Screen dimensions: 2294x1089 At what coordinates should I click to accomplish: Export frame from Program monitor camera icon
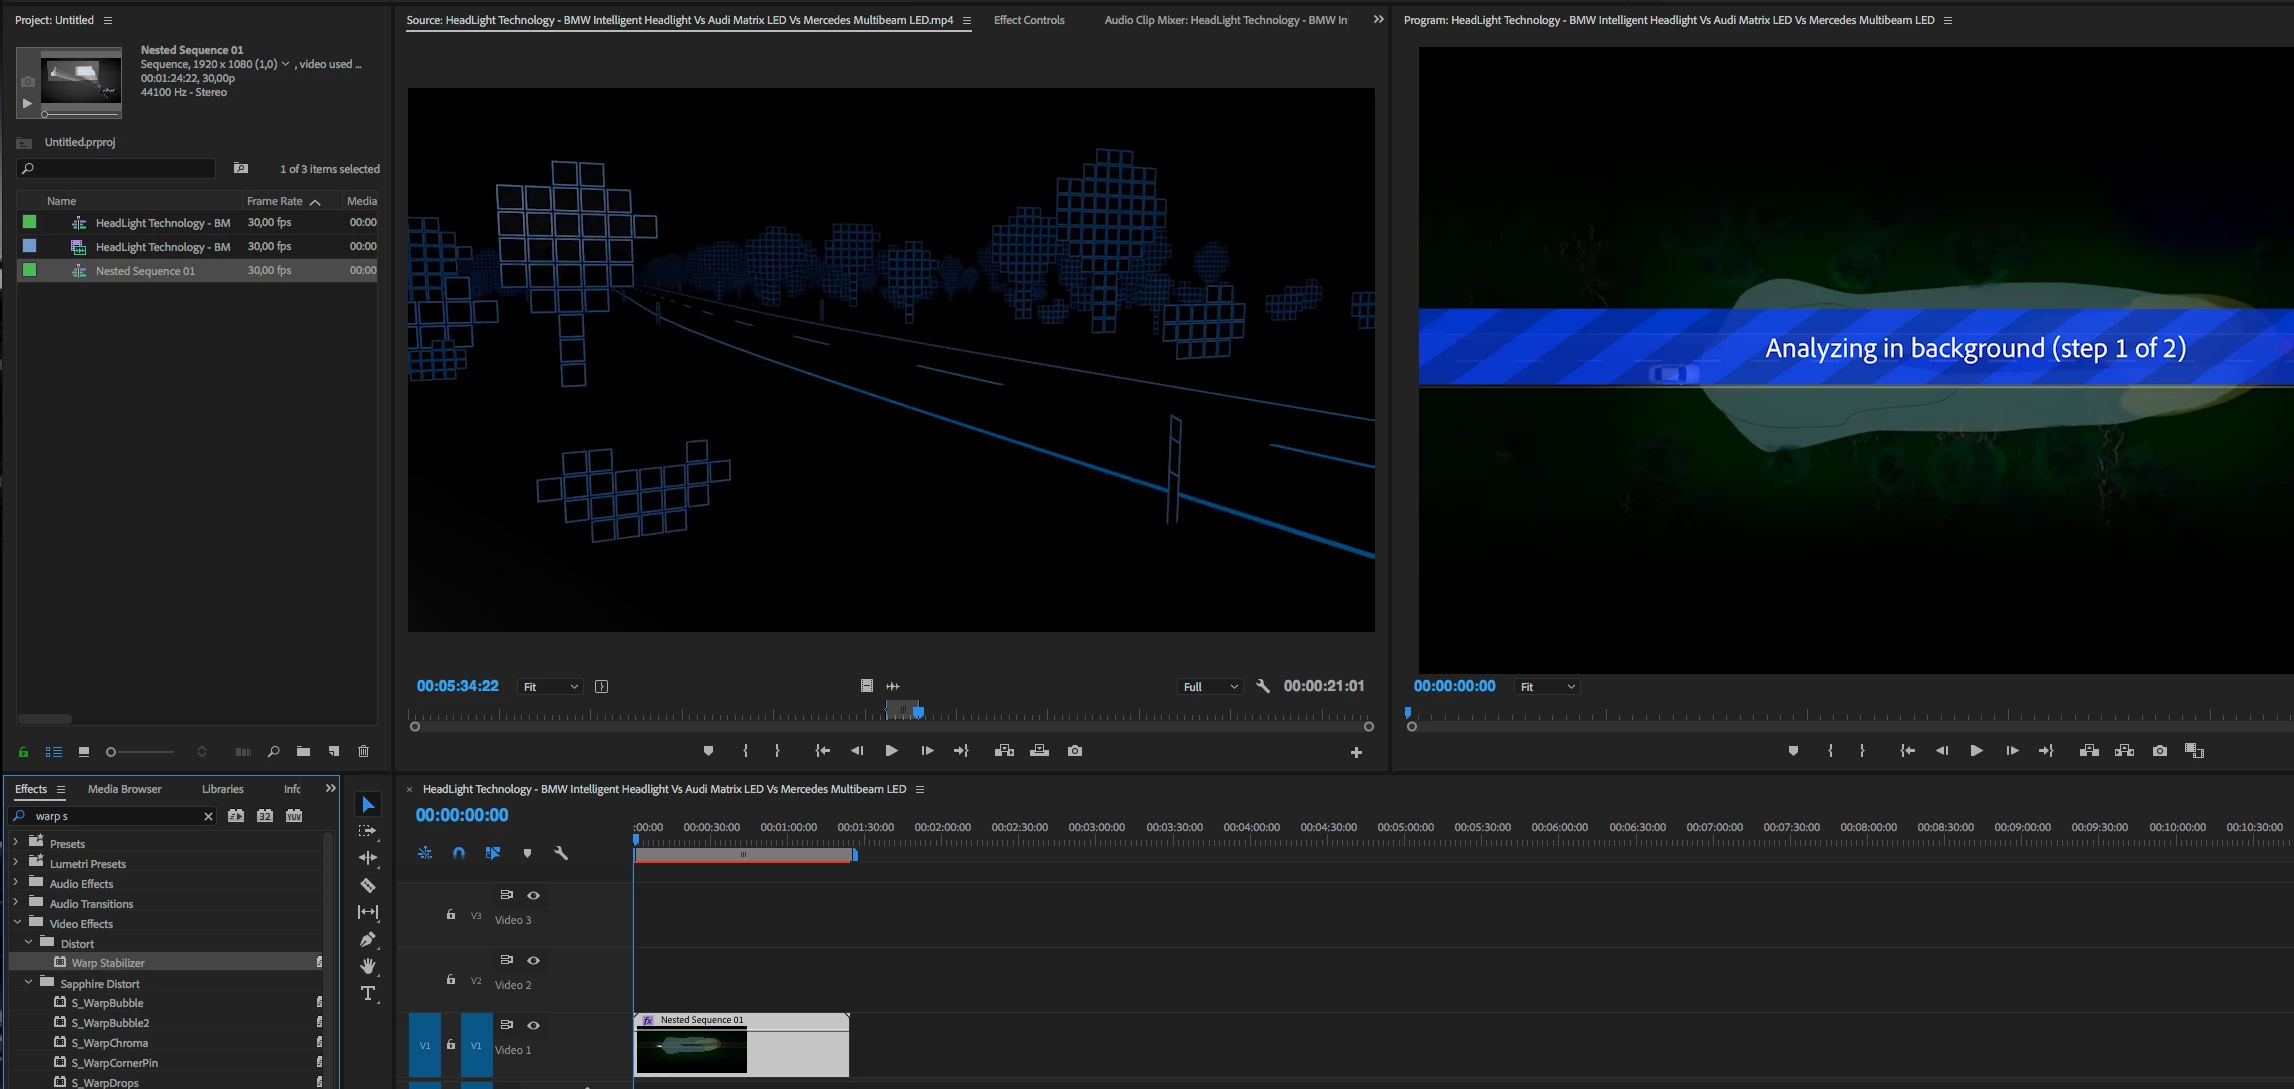[x=2160, y=751]
